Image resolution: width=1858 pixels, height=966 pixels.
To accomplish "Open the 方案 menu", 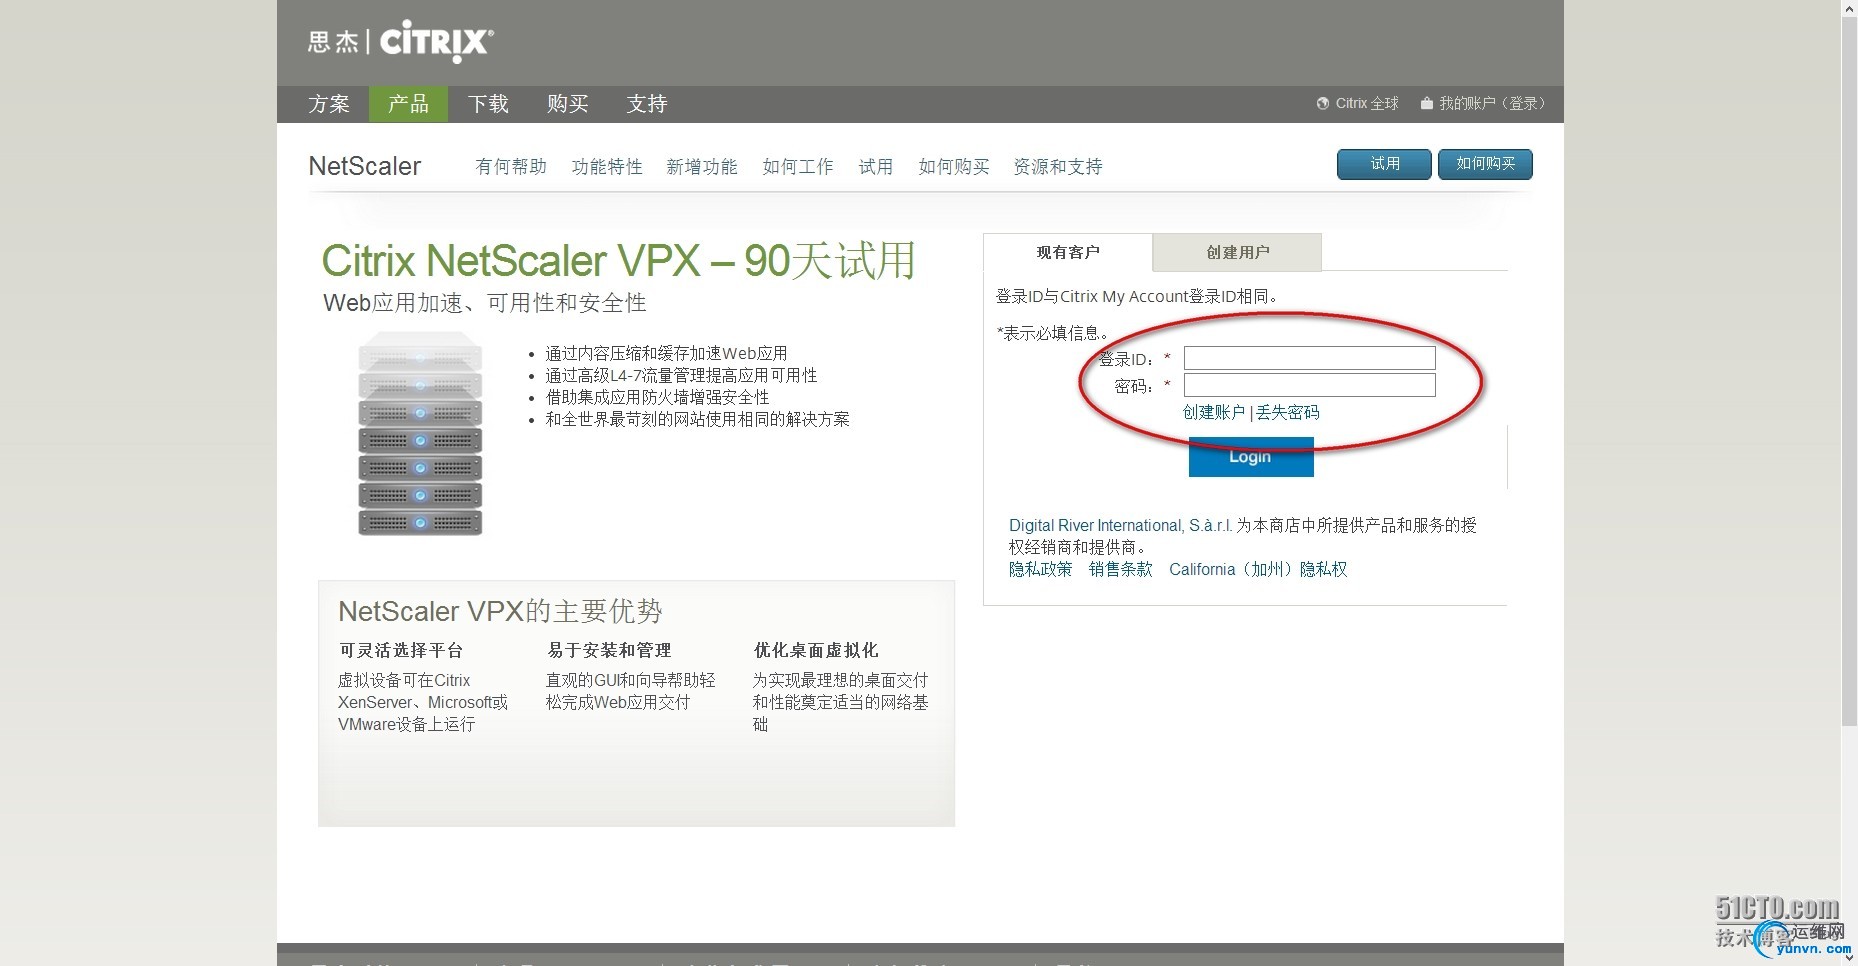I will 329,104.
